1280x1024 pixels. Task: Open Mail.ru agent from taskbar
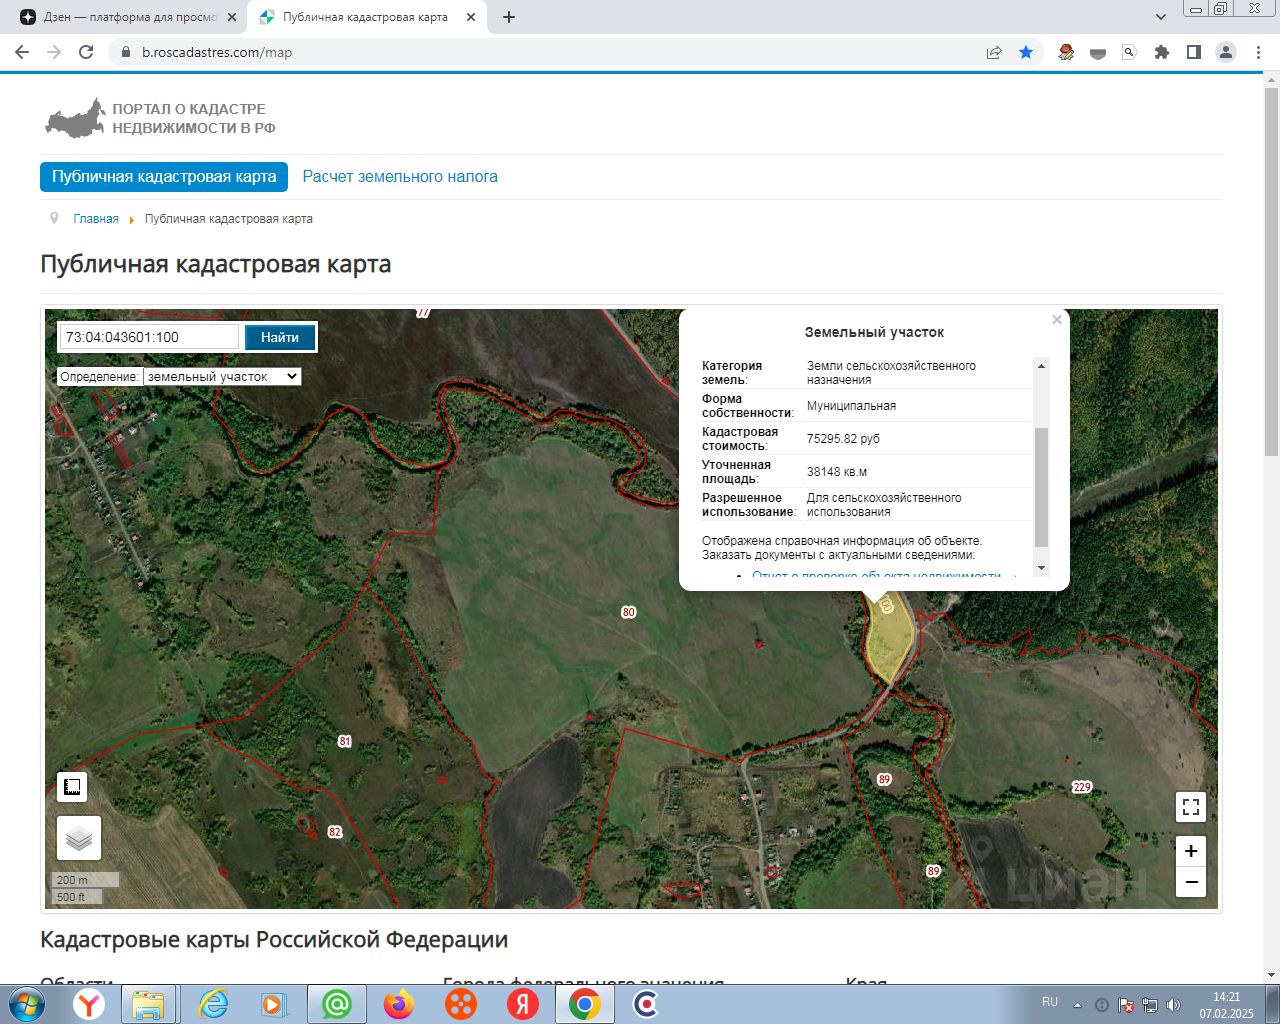[x=337, y=1004]
